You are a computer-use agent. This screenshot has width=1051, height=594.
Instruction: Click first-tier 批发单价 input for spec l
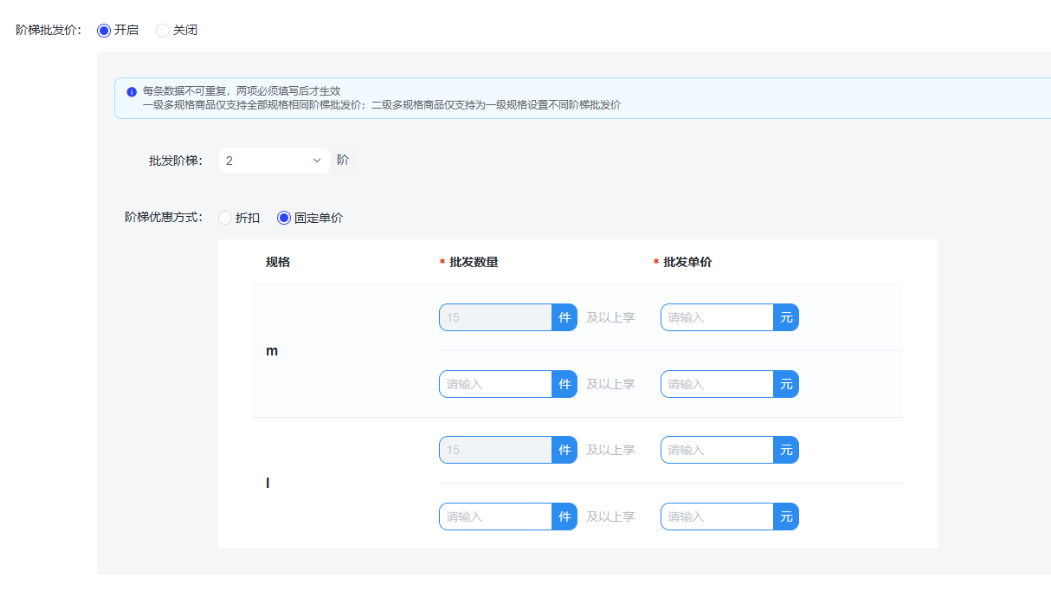point(717,450)
